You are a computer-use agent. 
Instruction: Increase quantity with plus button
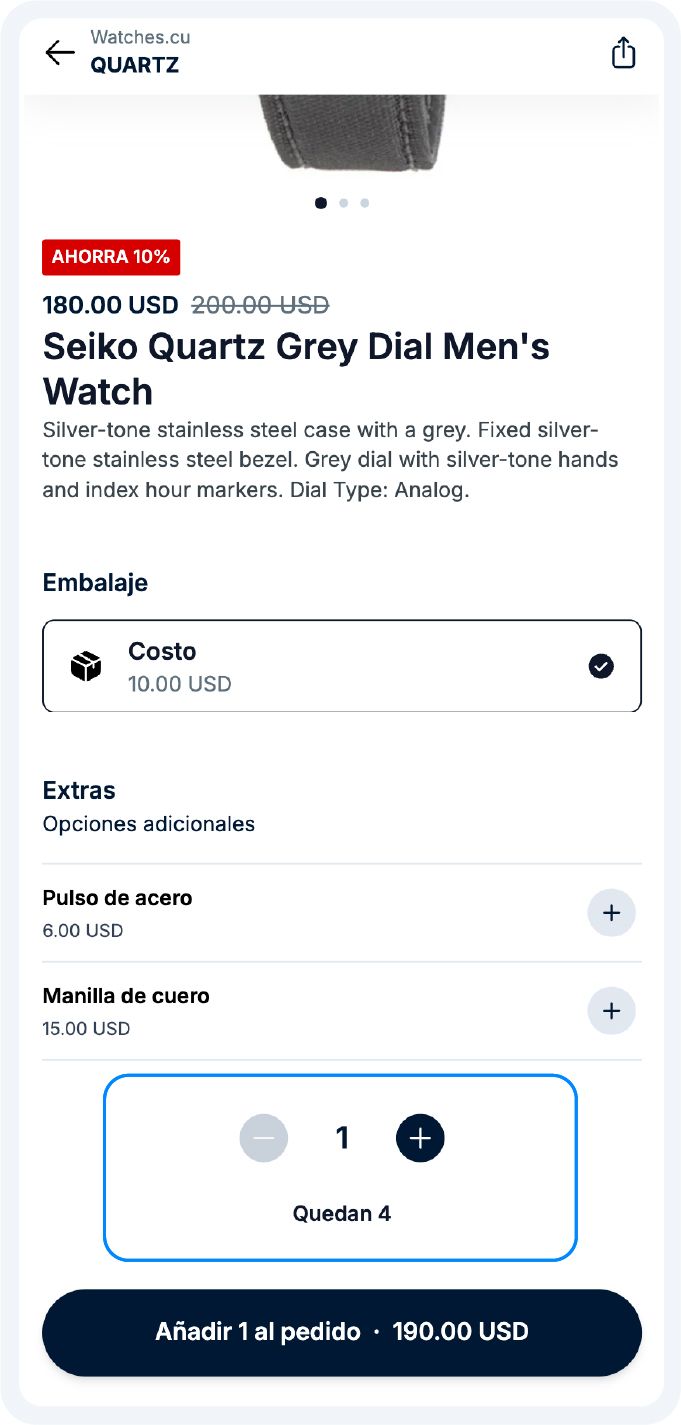pos(420,1138)
